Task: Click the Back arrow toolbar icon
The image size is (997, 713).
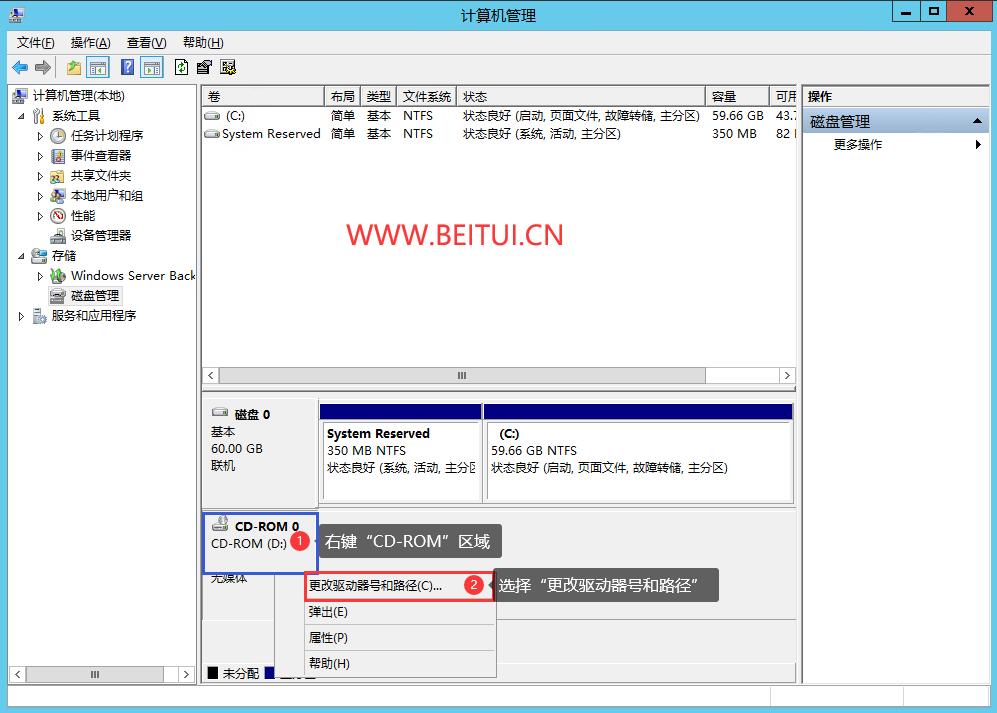Action: pos(19,67)
